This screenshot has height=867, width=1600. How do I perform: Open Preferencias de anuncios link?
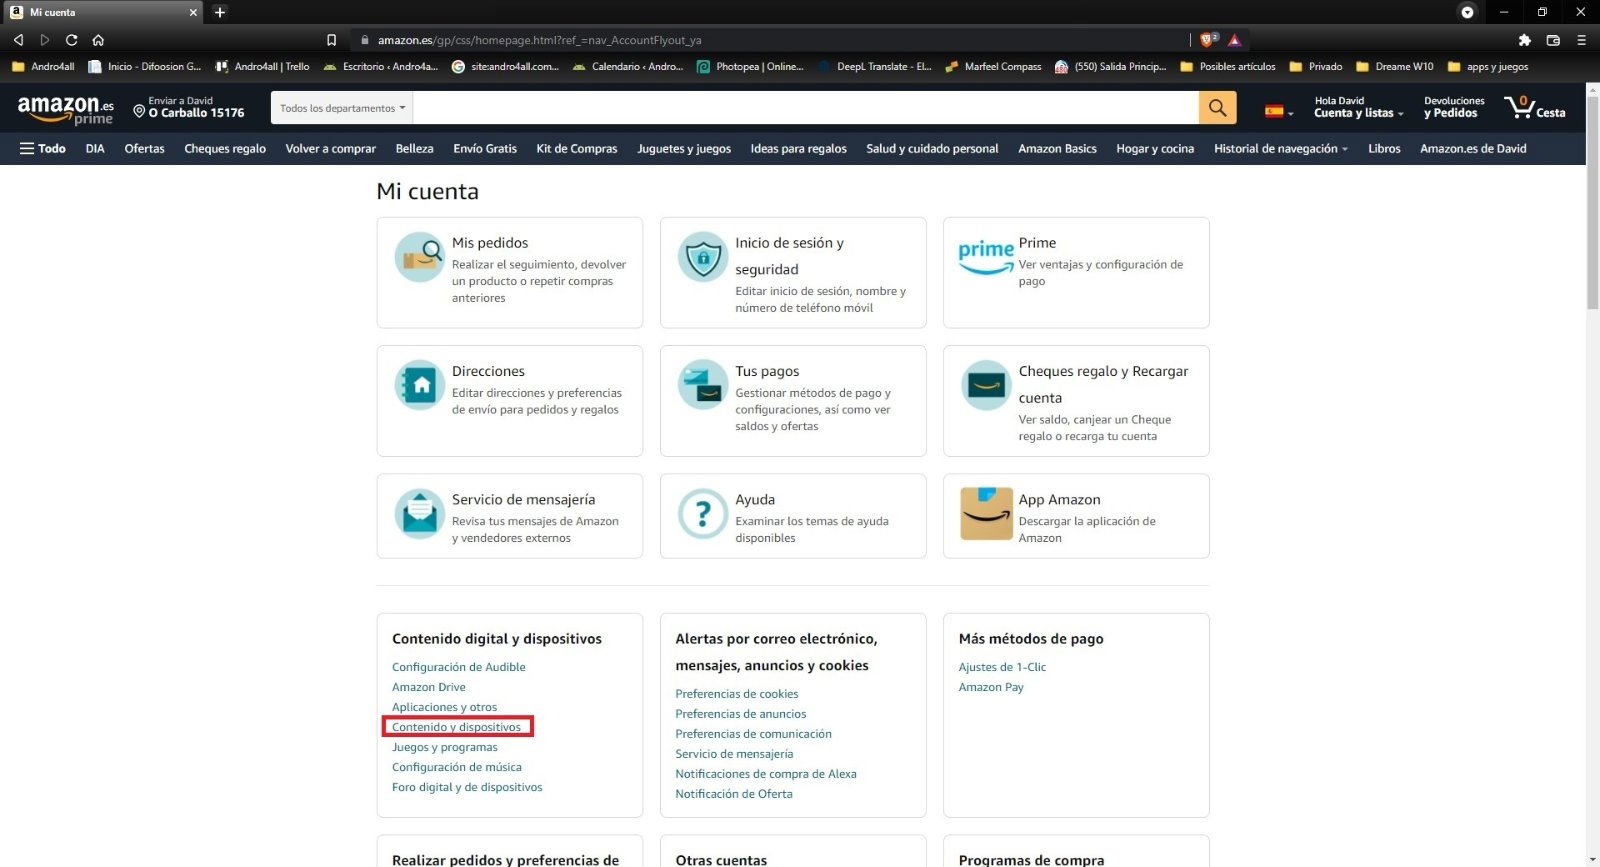pos(740,714)
